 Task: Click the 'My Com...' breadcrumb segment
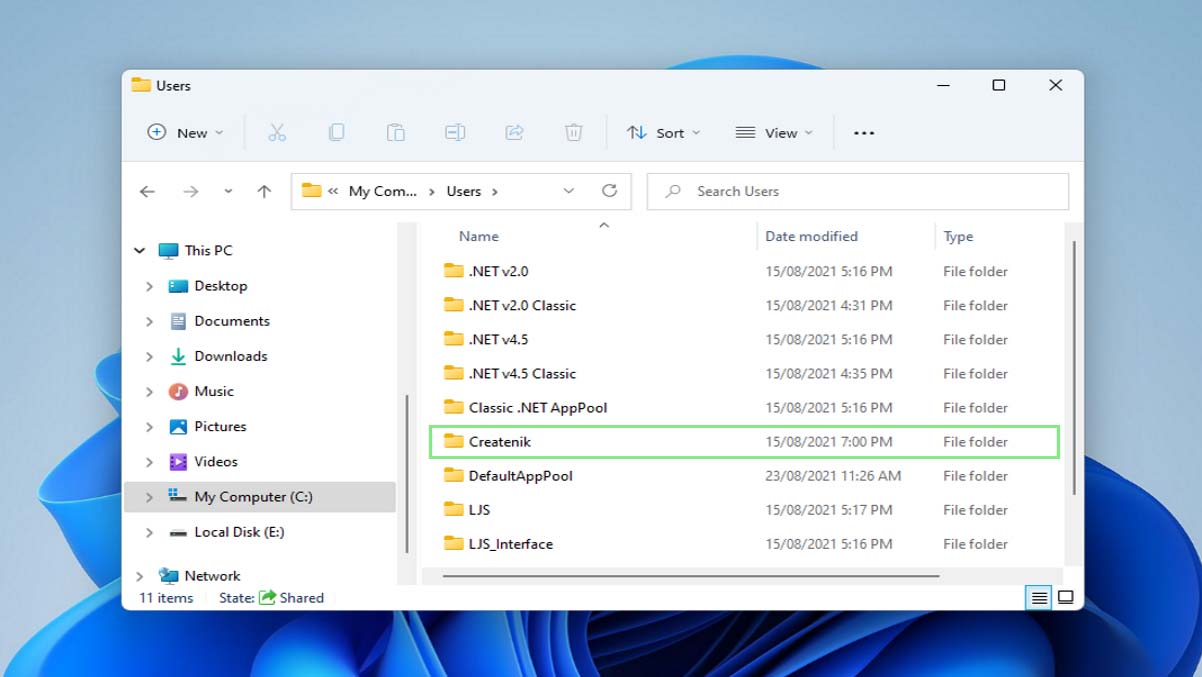point(383,191)
